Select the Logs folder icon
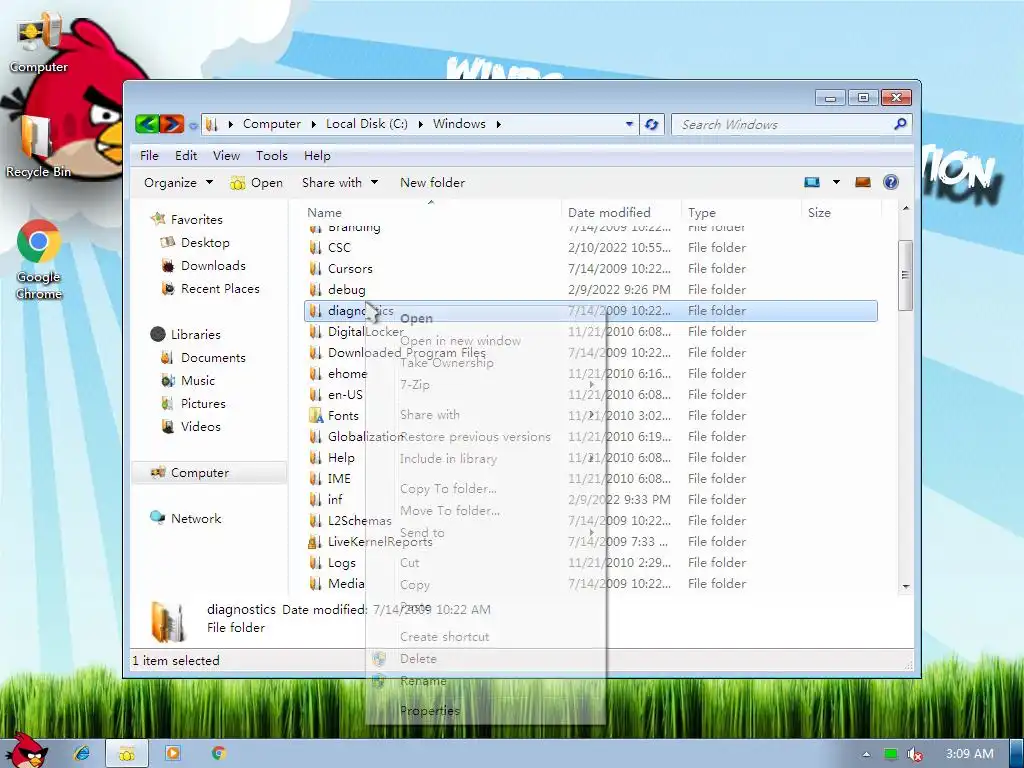This screenshot has width=1024, height=768. [x=315, y=562]
